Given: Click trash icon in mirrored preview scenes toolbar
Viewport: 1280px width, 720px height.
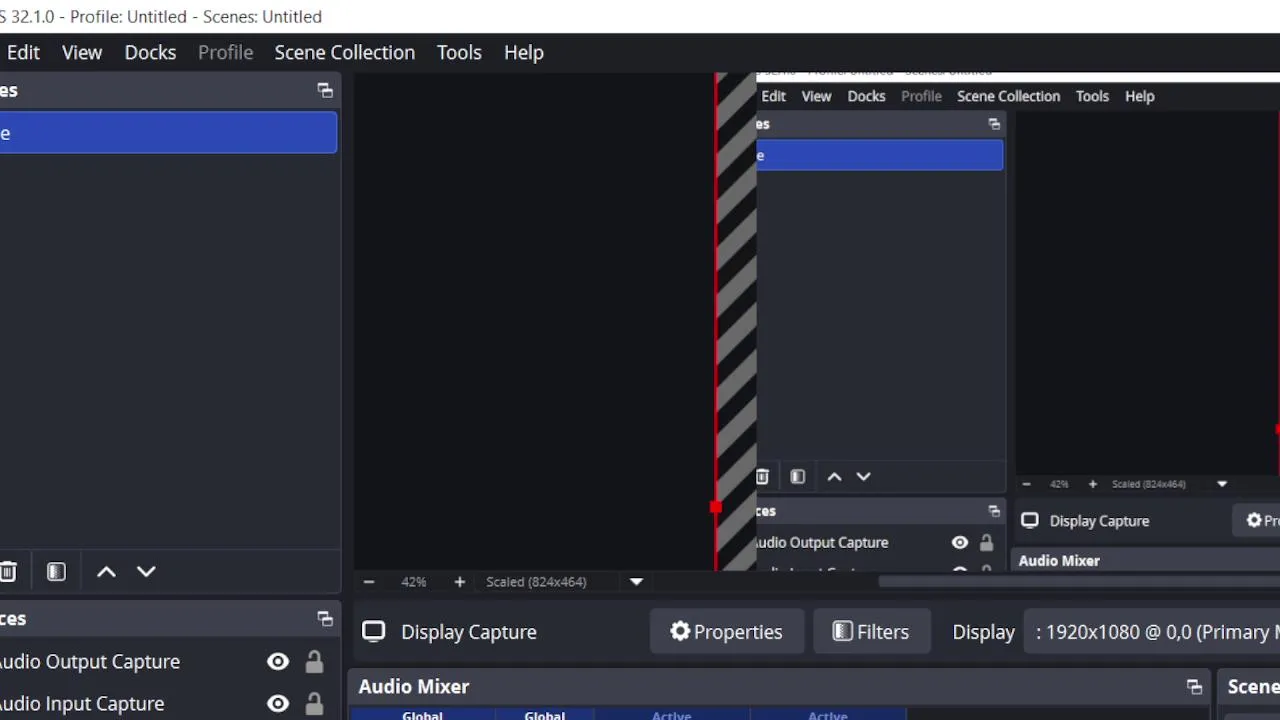Looking at the screenshot, I should [x=762, y=477].
